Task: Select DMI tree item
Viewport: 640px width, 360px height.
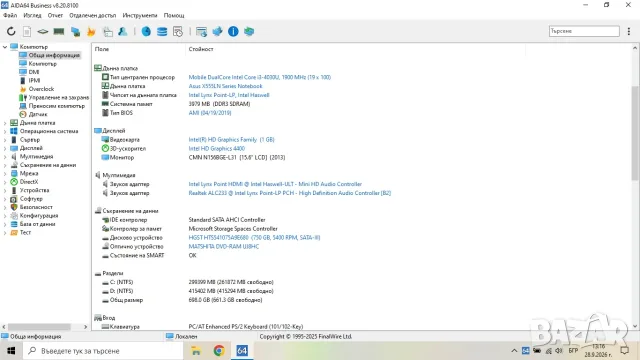Action: (x=34, y=72)
